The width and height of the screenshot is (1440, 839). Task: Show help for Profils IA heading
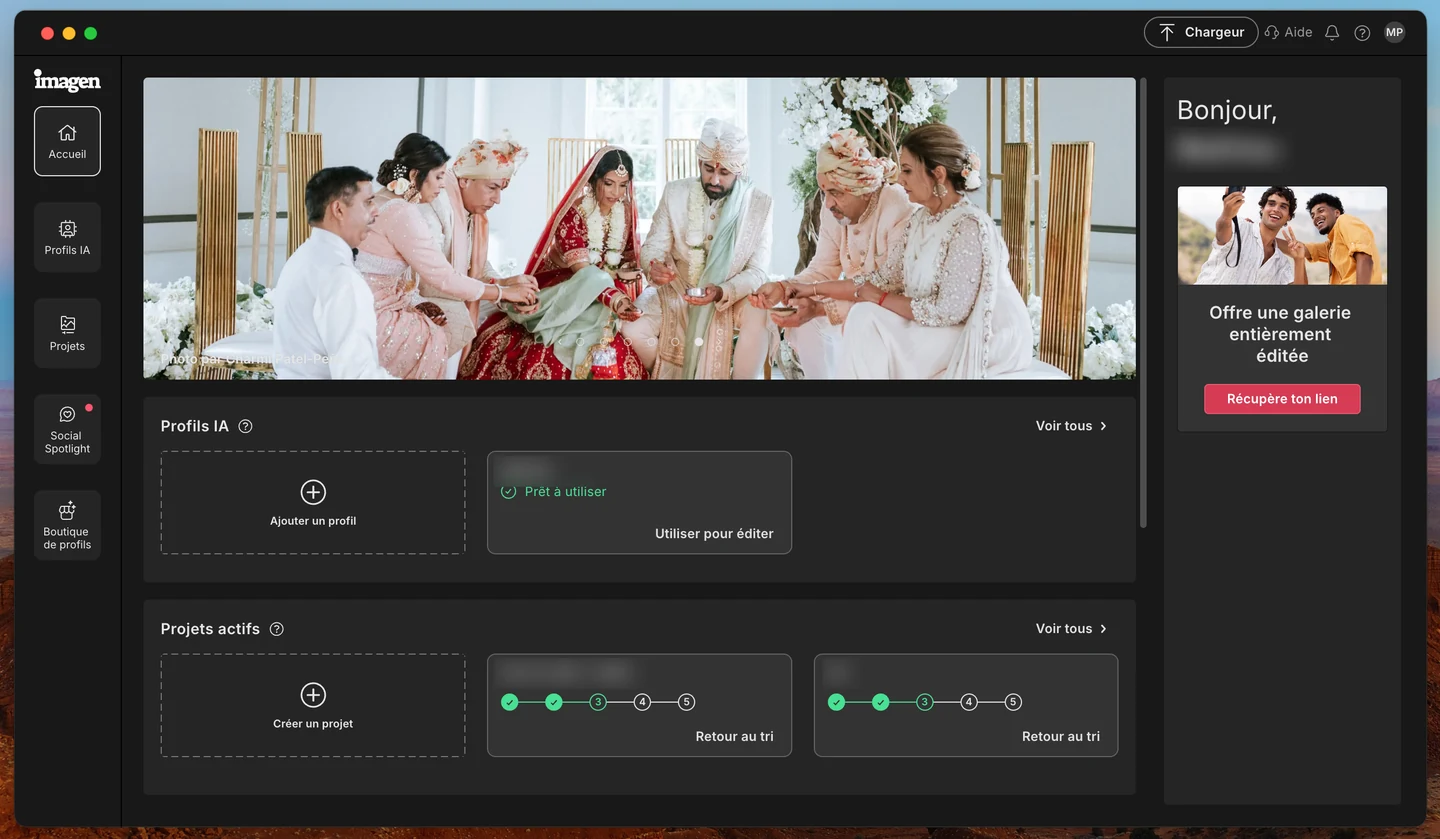click(x=245, y=426)
